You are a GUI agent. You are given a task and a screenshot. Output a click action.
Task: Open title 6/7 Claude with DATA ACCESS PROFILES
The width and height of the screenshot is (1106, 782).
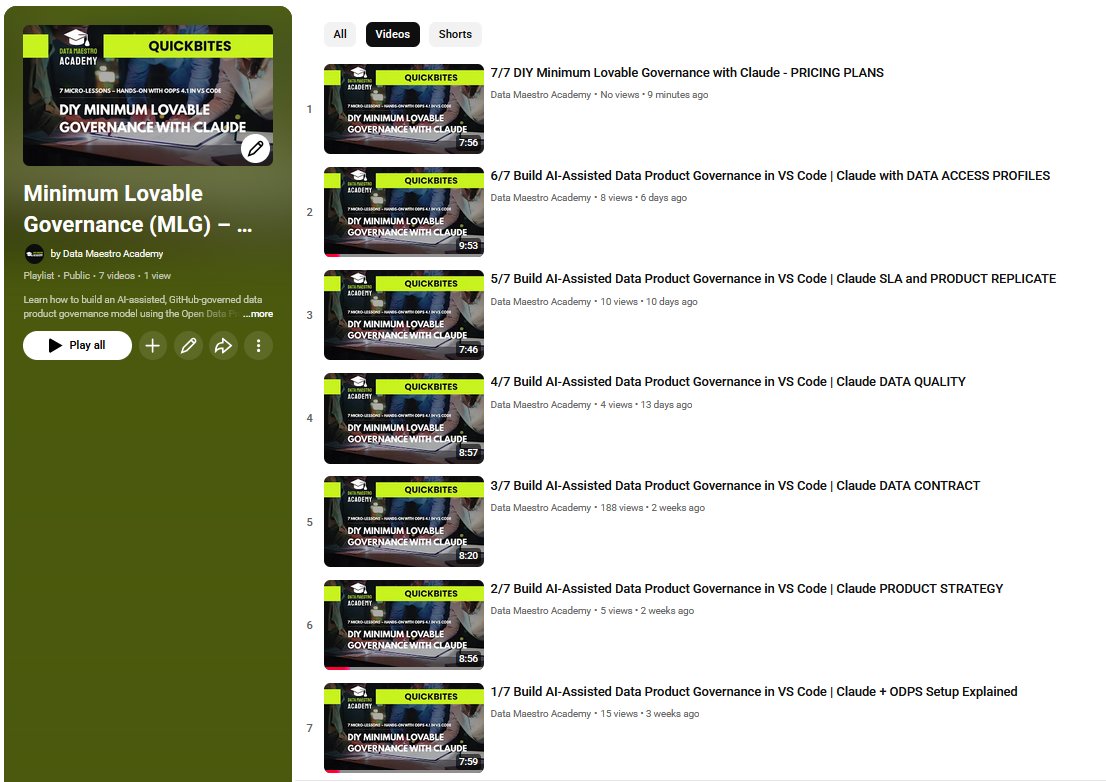click(770, 176)
